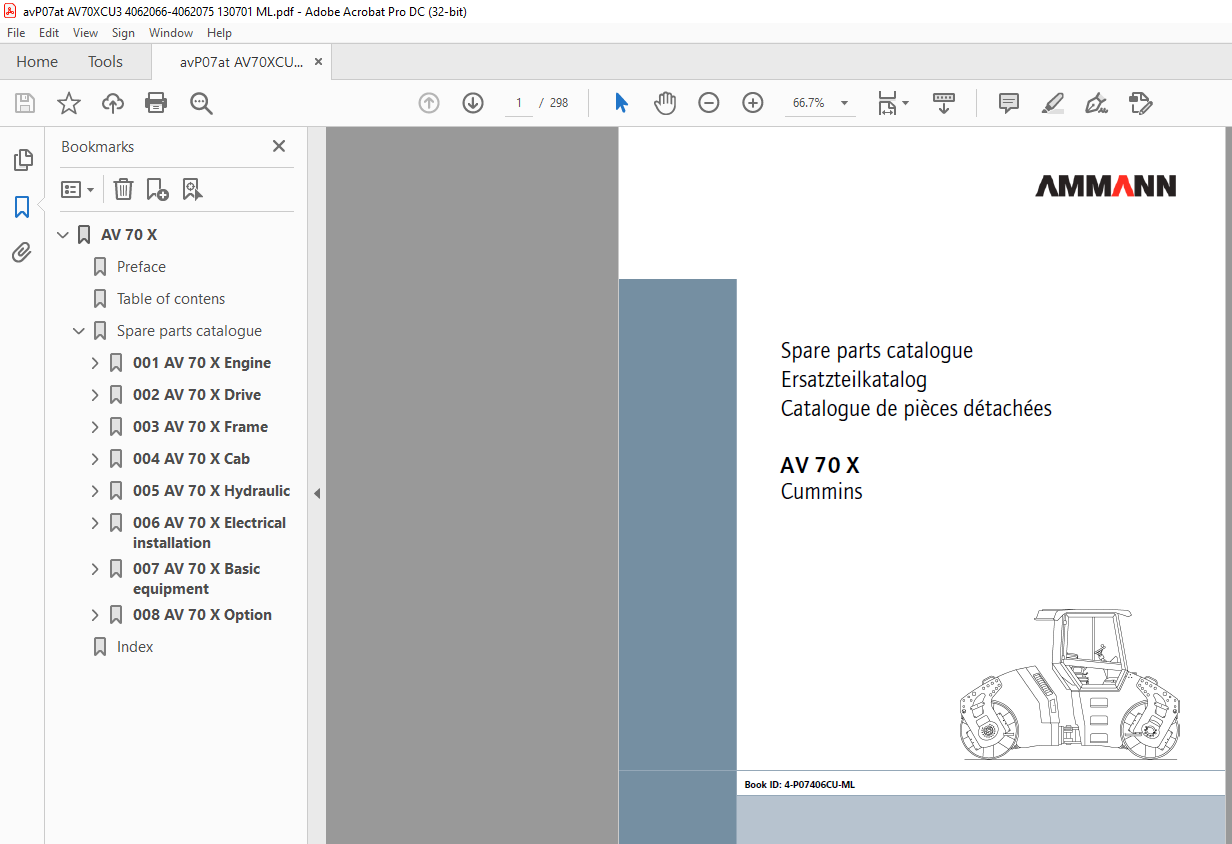Open the Edit menu
Viewport: 1232px width, 844px height.
[49, 33]
